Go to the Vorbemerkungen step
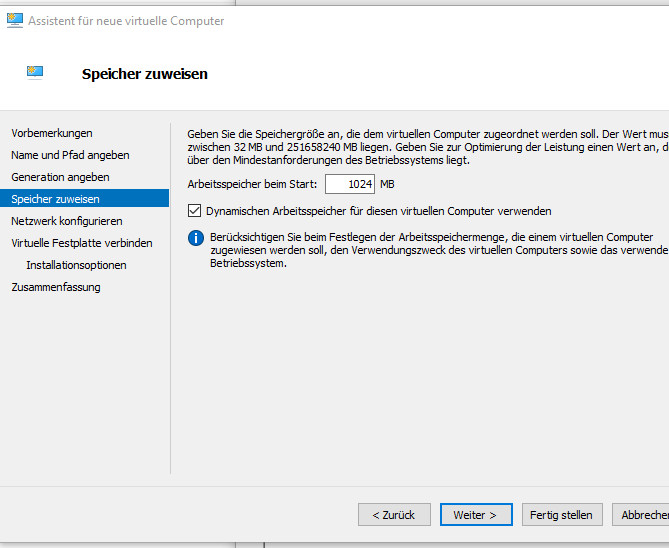The height and width of the screenshot is (548, 669). click(x=52, y=133)
